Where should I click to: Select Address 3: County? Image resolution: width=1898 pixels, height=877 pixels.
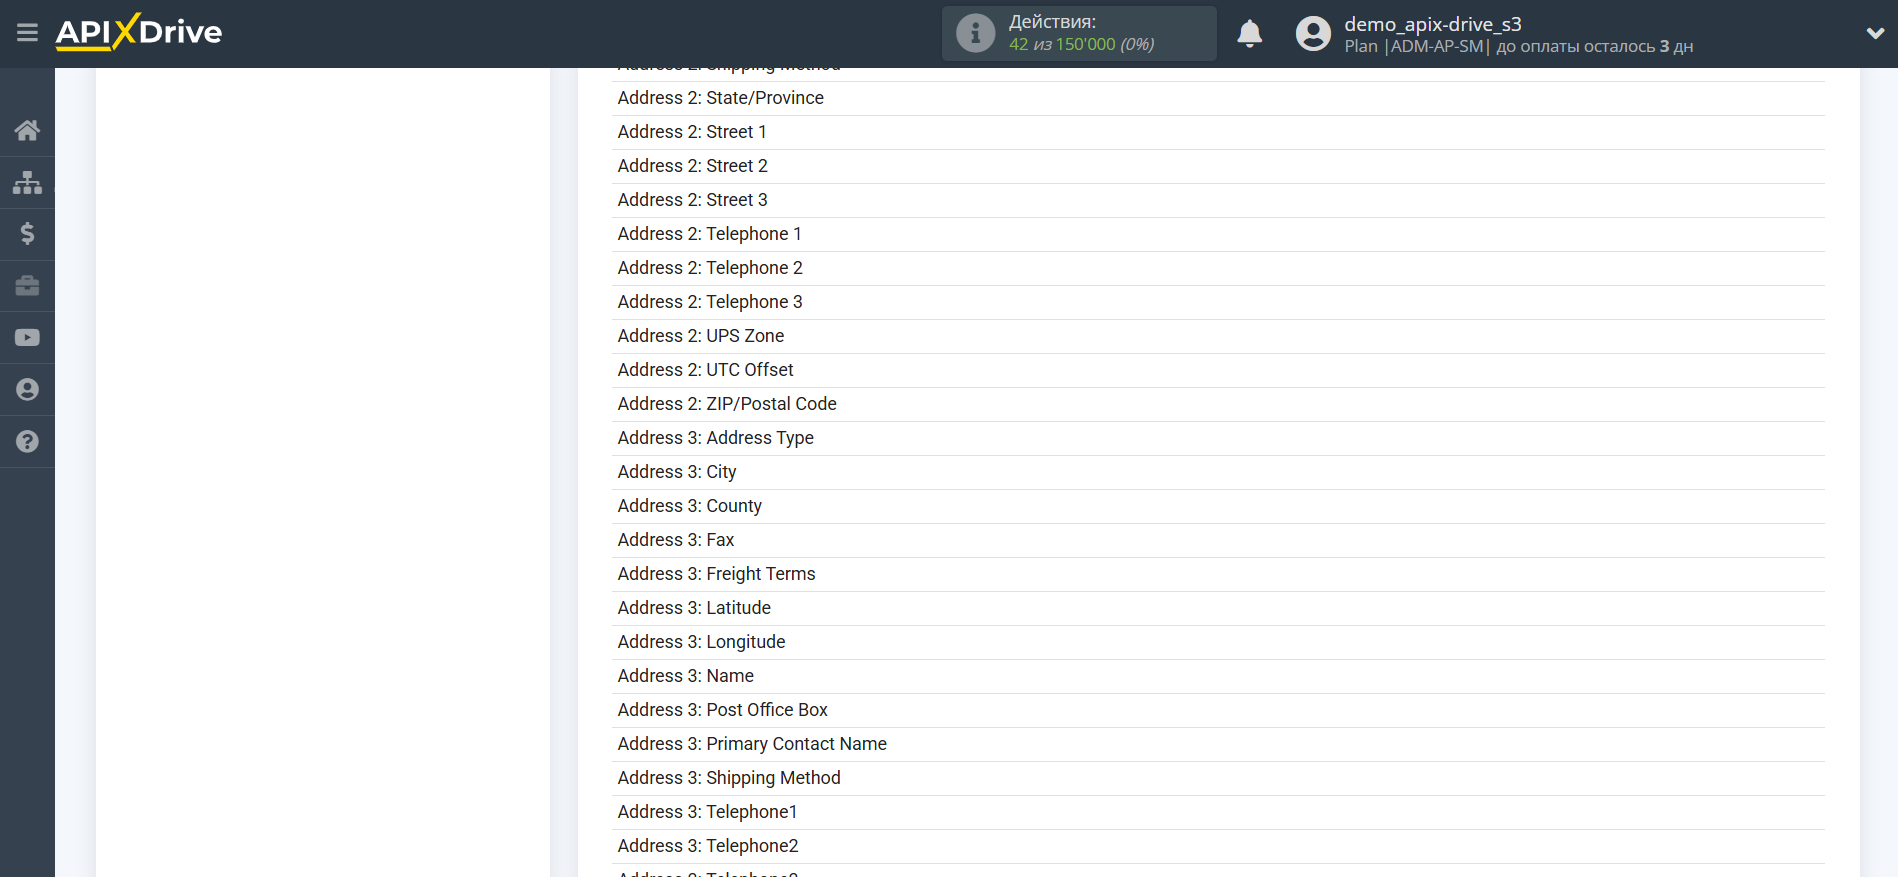tap(1218, 506)
